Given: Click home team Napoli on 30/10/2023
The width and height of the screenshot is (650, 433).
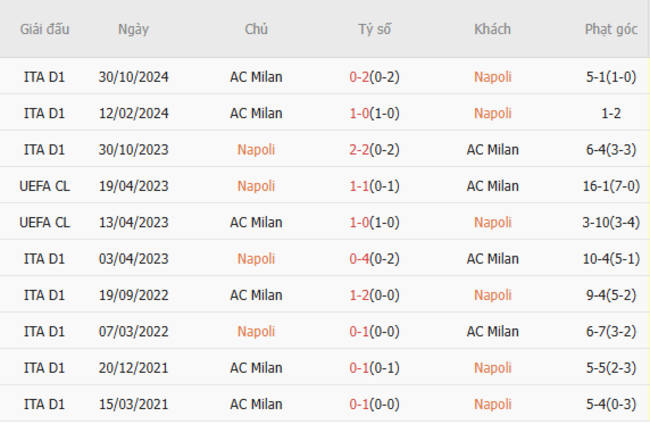Looking at the screenshot, I should coord(256,150).
